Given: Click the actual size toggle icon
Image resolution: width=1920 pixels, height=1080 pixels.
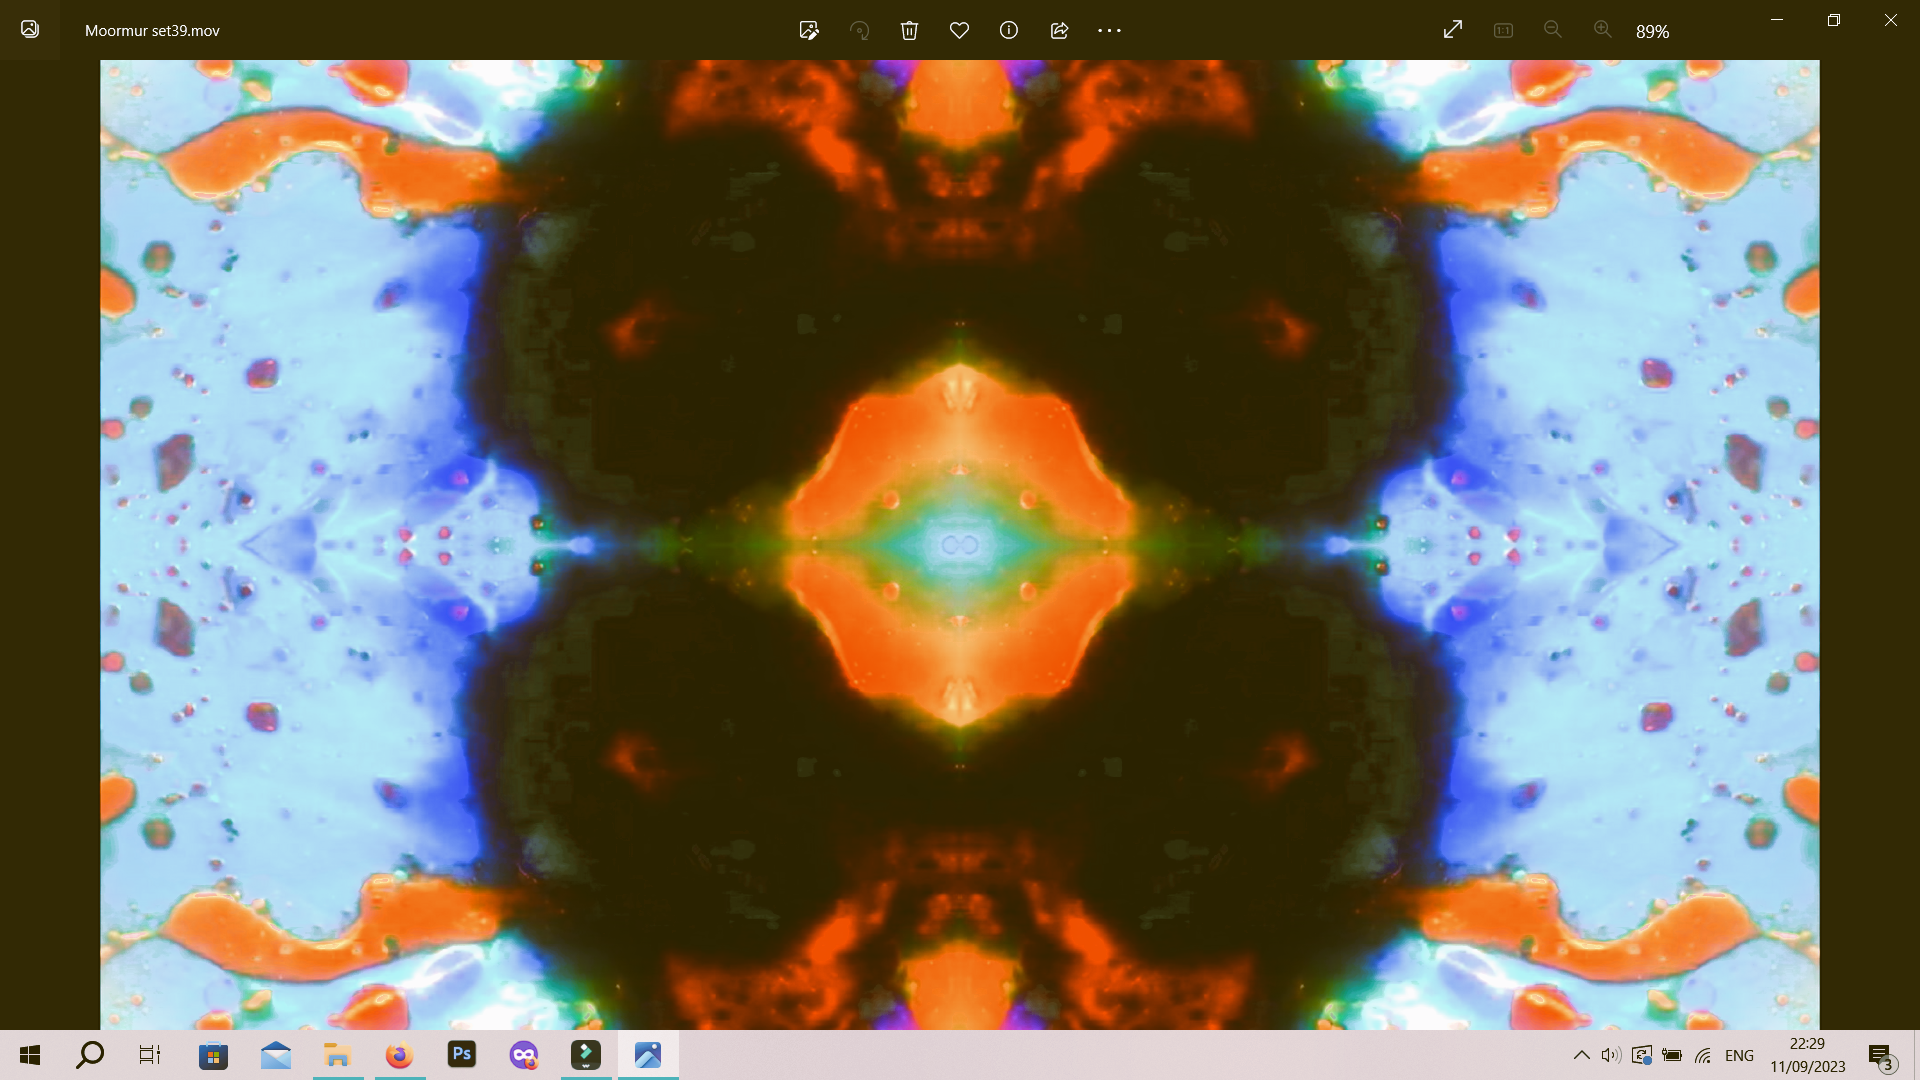Looking at the screenshot, I should (1503, 30).
